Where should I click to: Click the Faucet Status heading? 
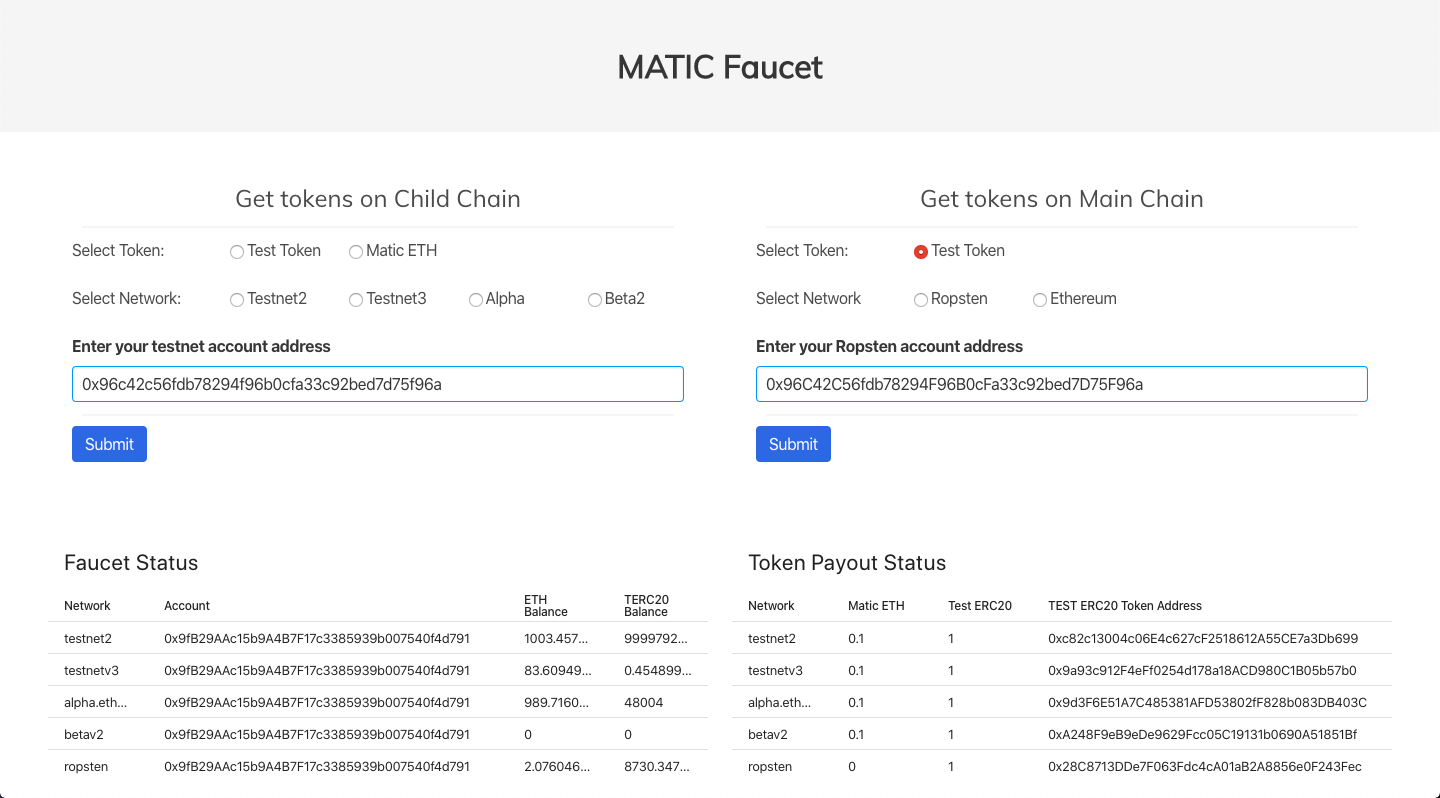pos(131,563)
